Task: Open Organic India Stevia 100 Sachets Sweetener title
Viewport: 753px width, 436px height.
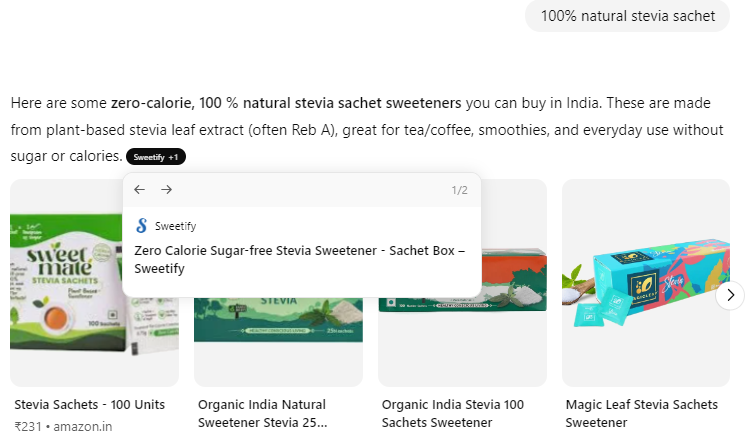Action: 453,414
